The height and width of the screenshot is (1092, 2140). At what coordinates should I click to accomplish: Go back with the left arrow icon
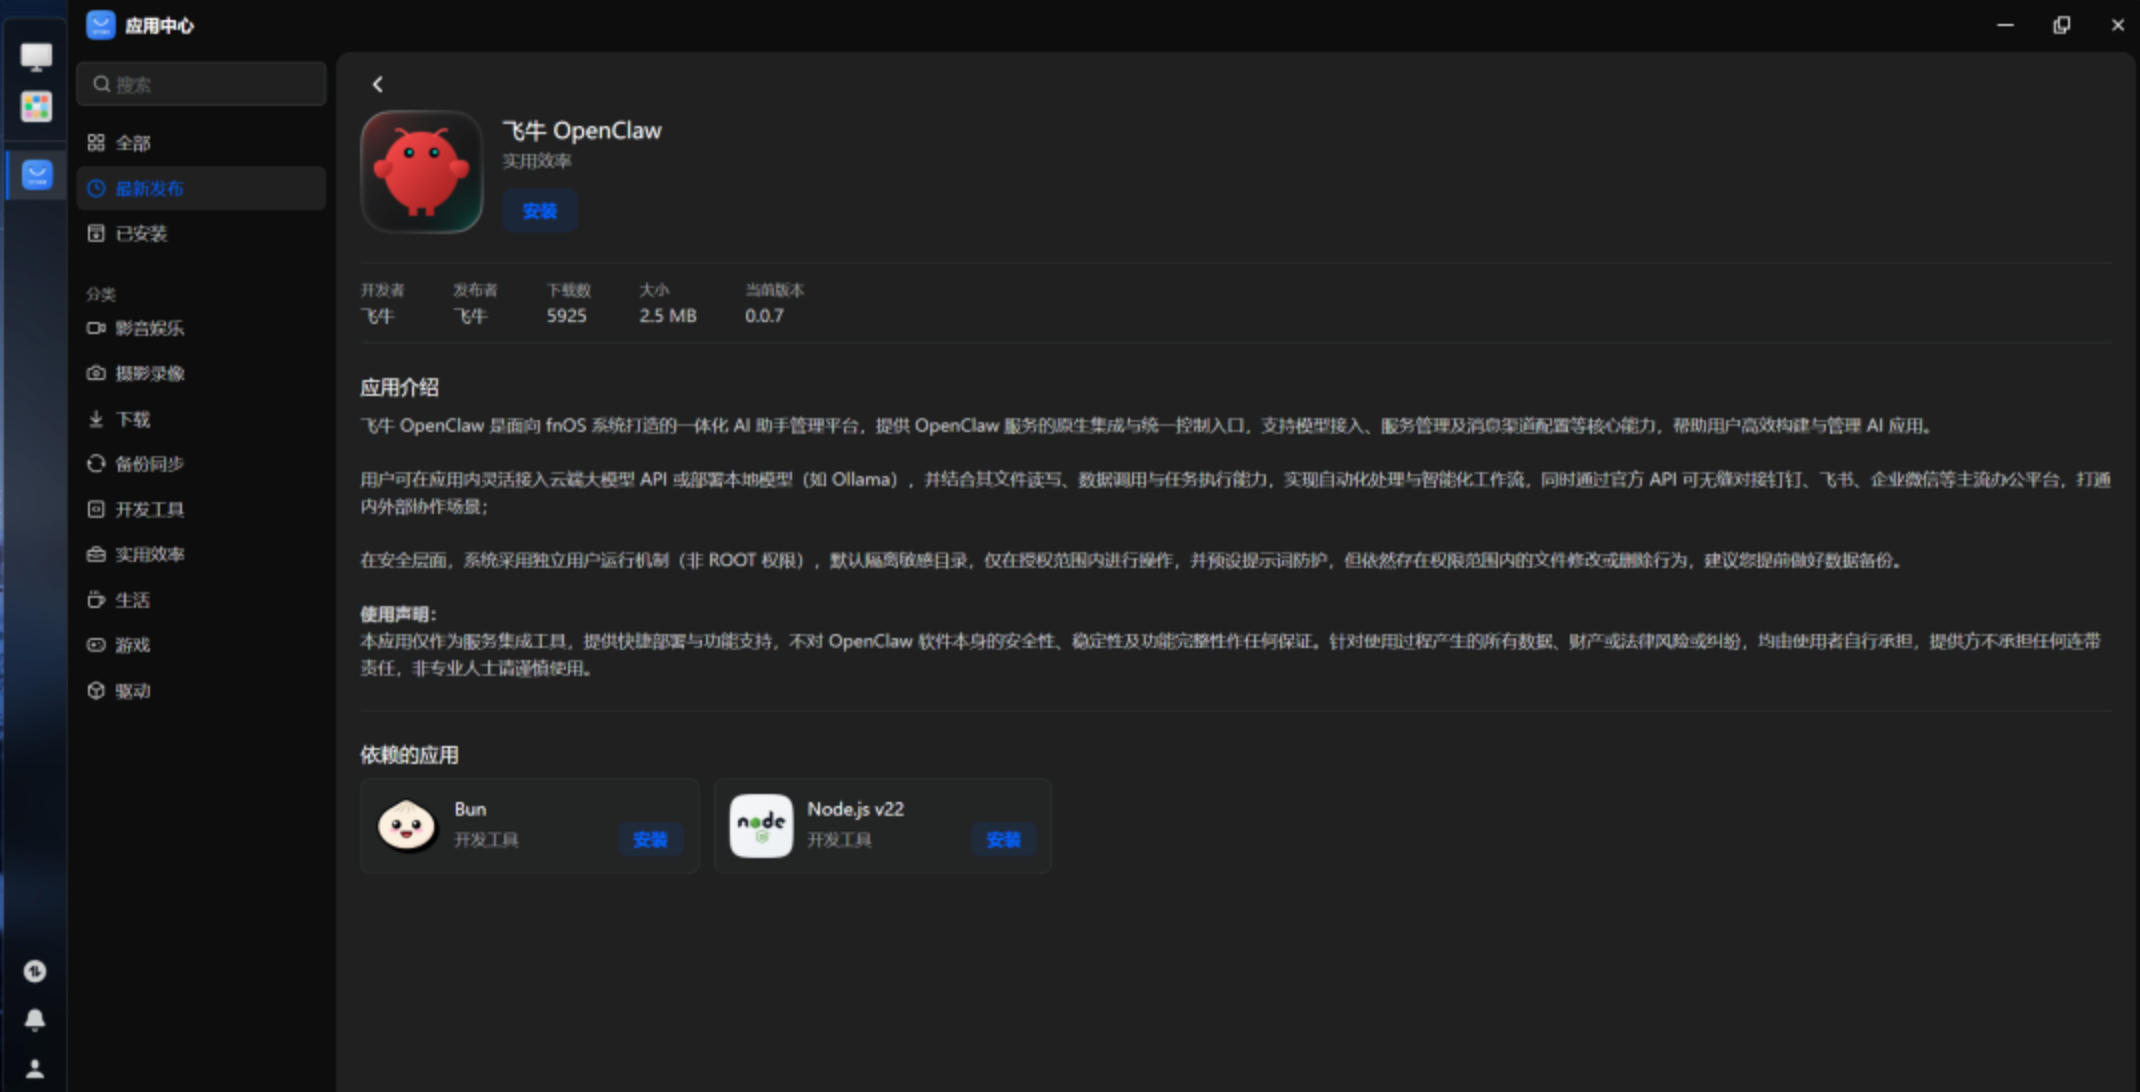click(x=378, y=84)
